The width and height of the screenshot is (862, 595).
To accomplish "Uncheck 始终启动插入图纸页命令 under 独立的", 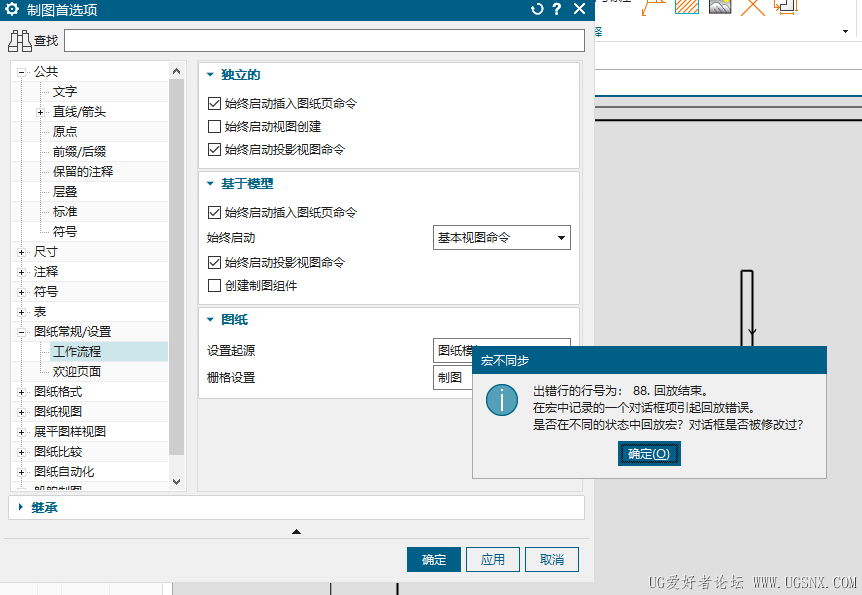I will 215,103.
